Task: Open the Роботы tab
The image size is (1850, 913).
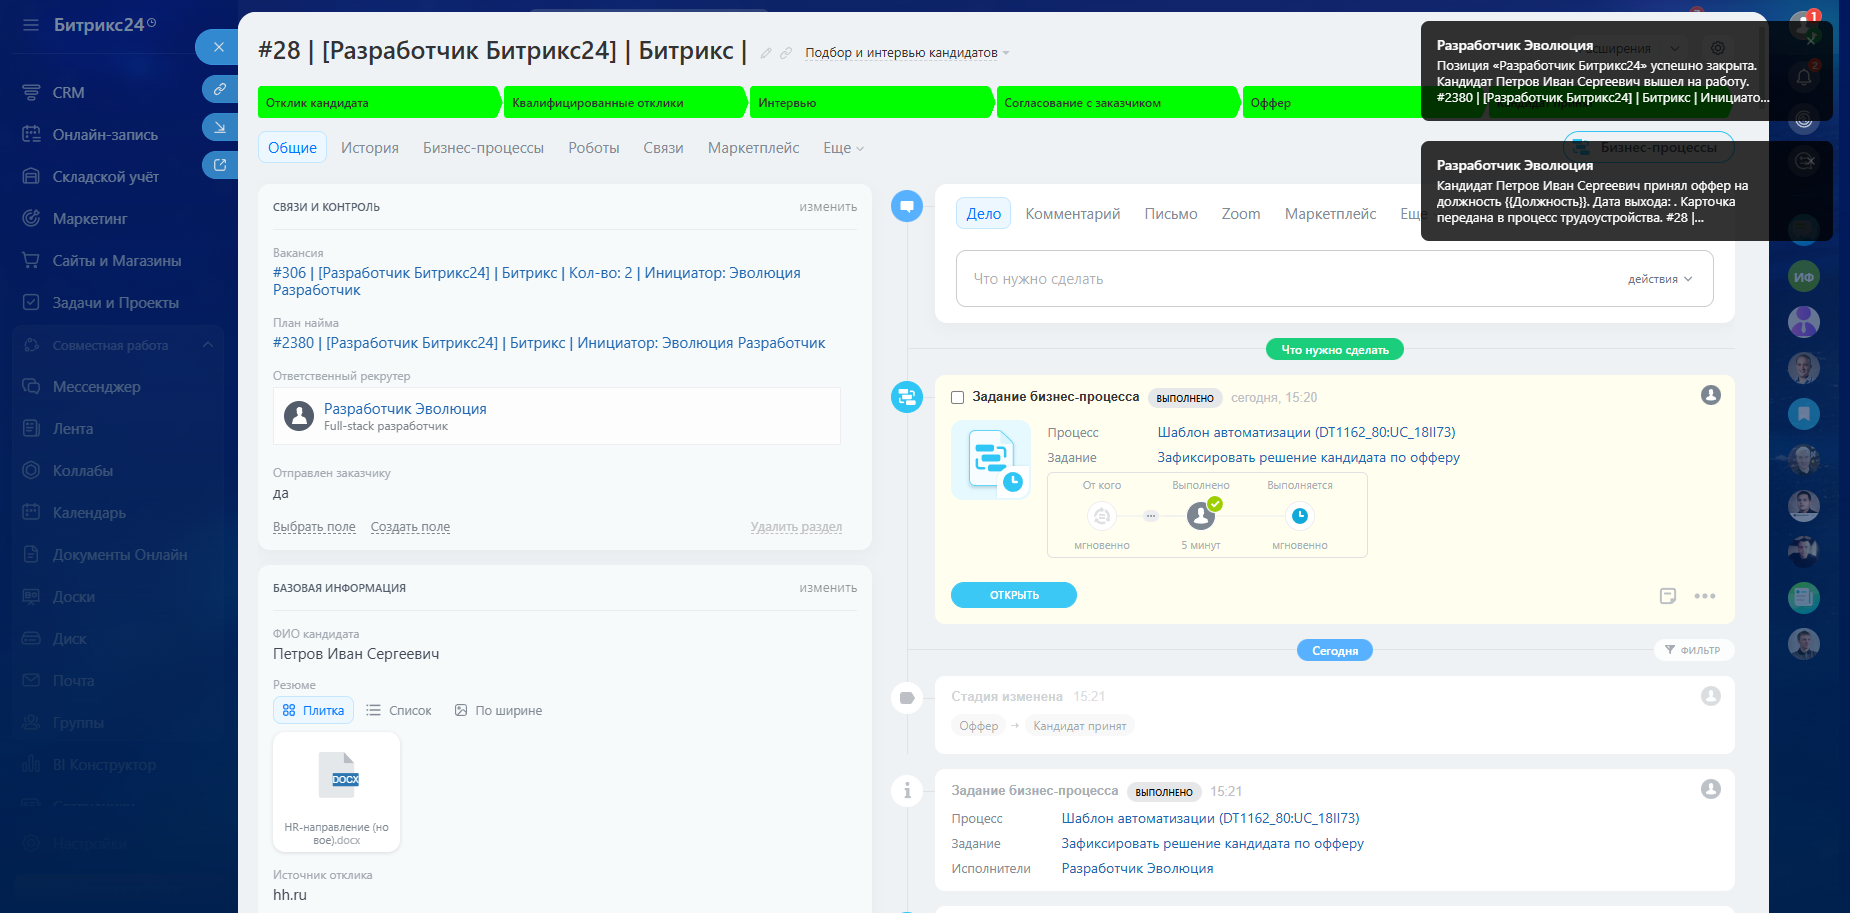Action: (x=594, y=148)
